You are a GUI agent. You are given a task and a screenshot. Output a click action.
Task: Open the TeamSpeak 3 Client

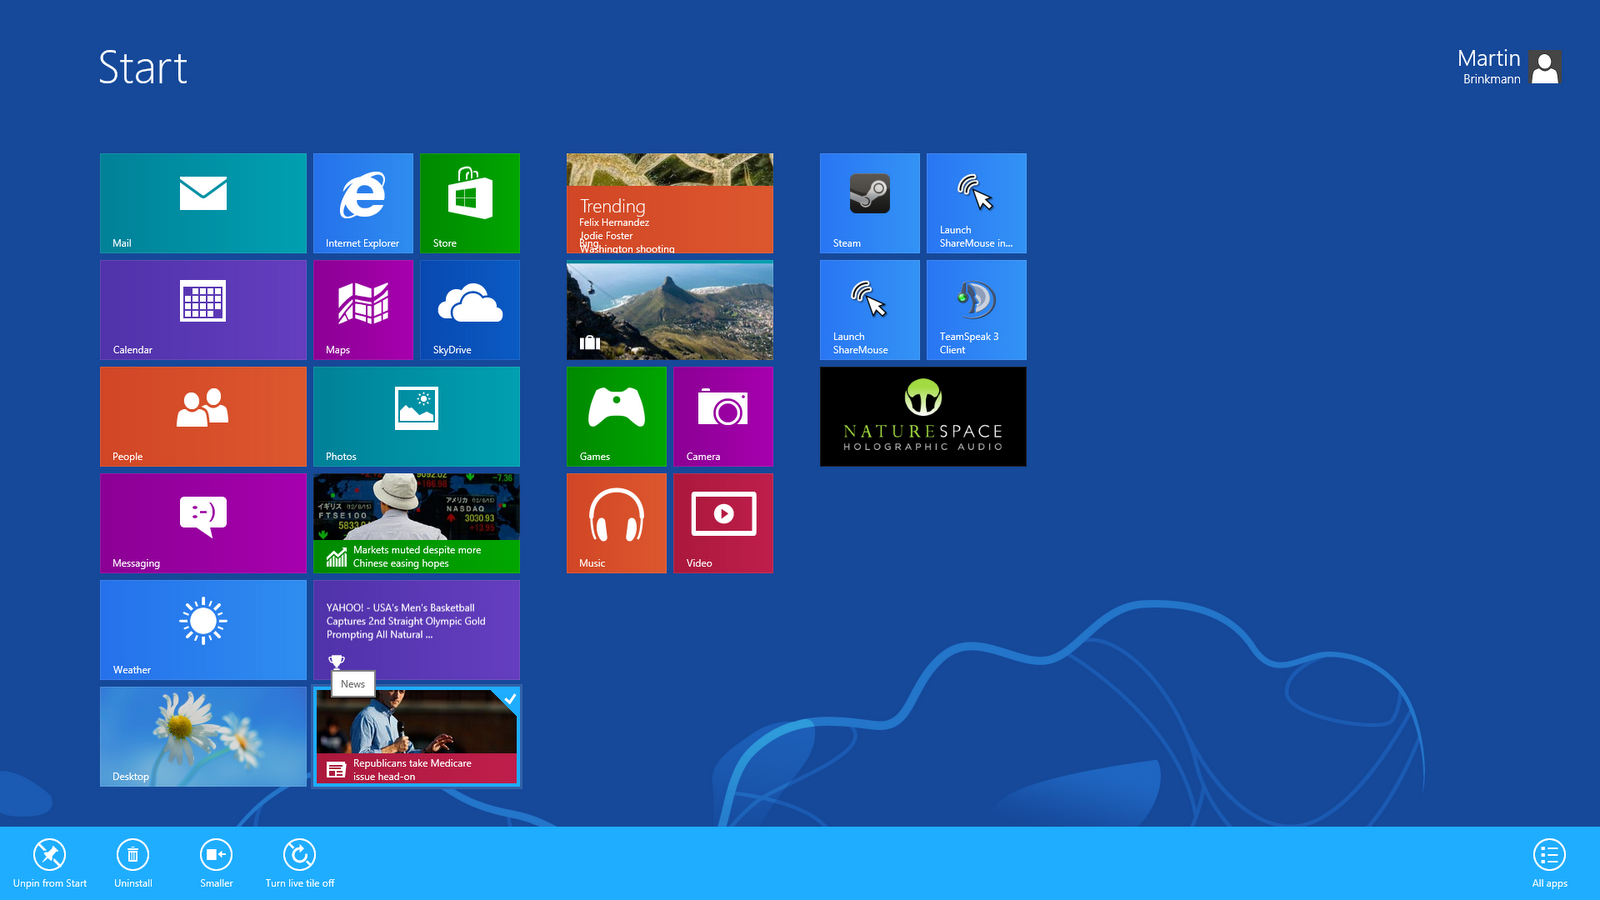point(976,310)
